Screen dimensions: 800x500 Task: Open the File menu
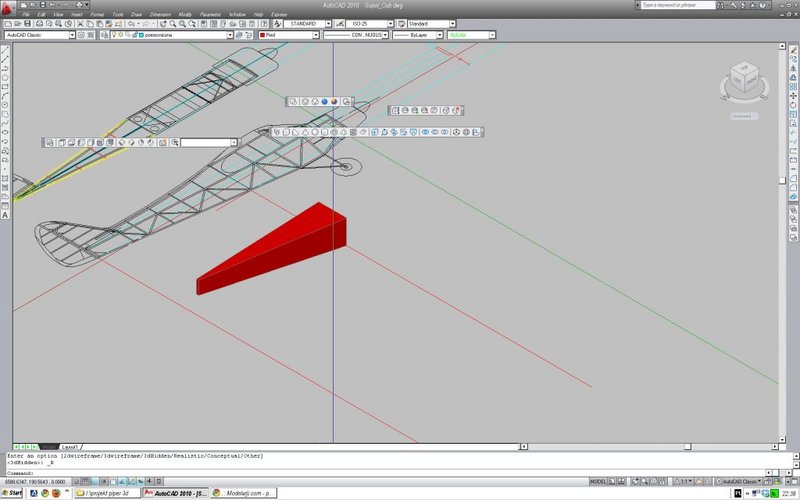pyautogui.click(x=26, y=14)
